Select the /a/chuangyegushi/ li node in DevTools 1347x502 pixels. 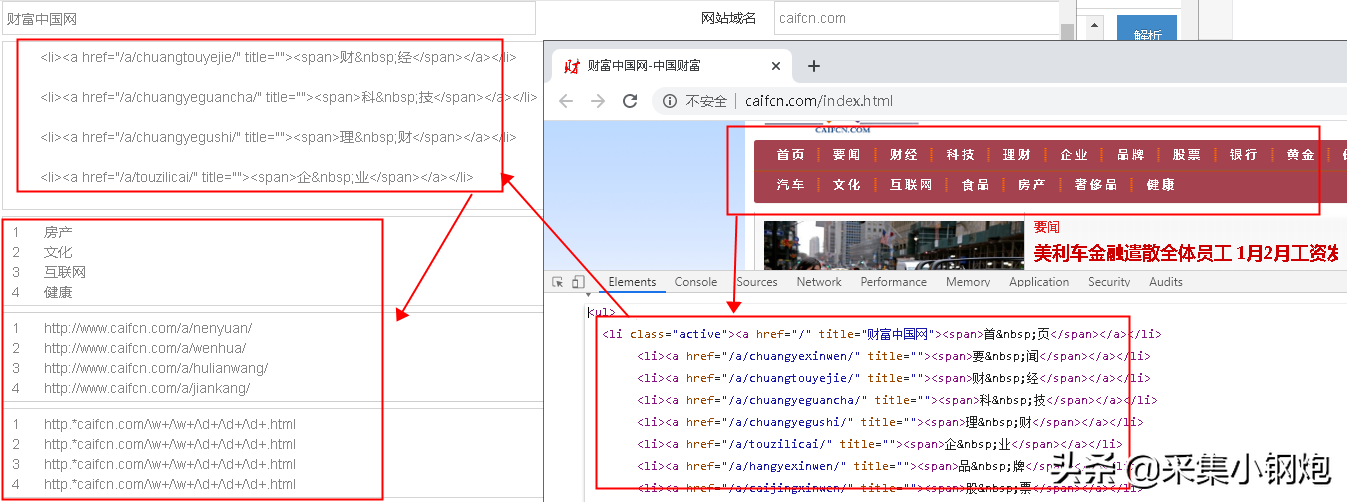(x=890, y=422)
